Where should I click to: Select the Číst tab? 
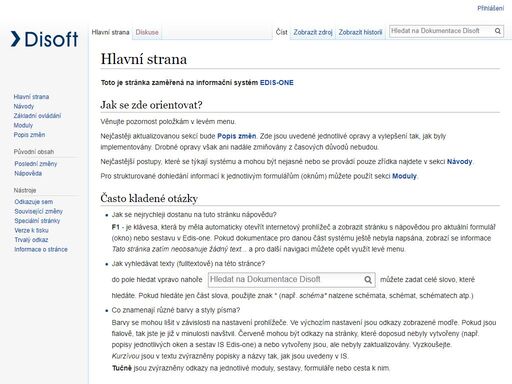pyautogui.click(x=282, y=32)
